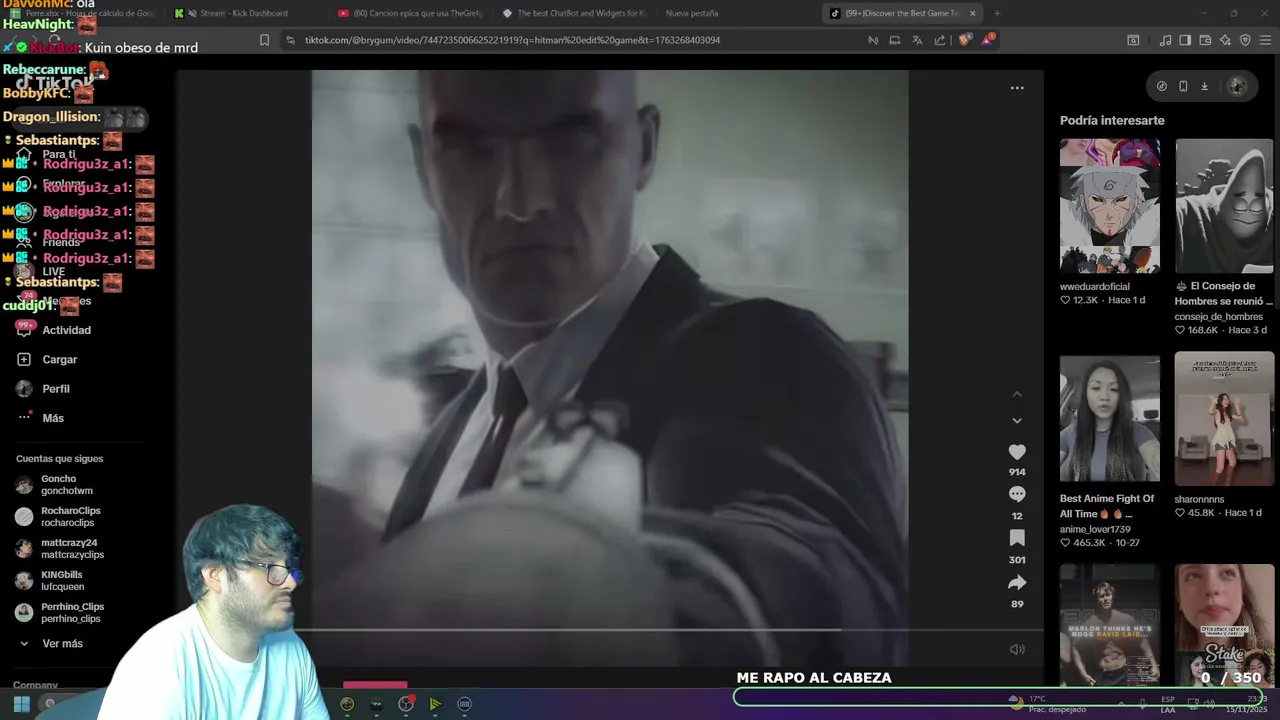The width and height of the screenshot is (1280, 720).
Task: Mute the video using speaker icon
Action: tap(1017, 649)
